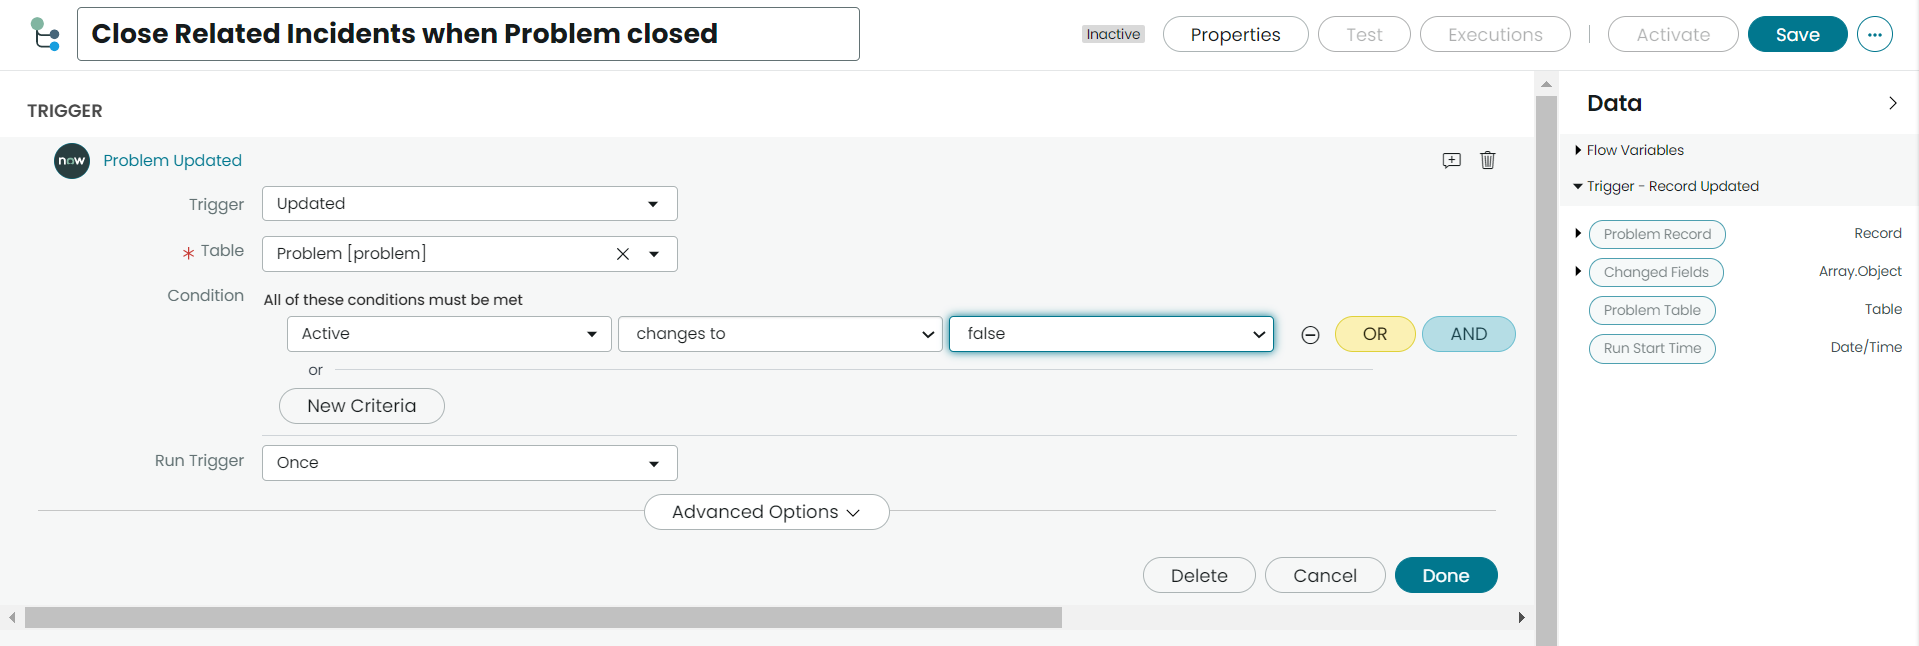Click the scroll right arrow
The height and width of the screenshot is (646, 1919).
tap(1521, 618)
